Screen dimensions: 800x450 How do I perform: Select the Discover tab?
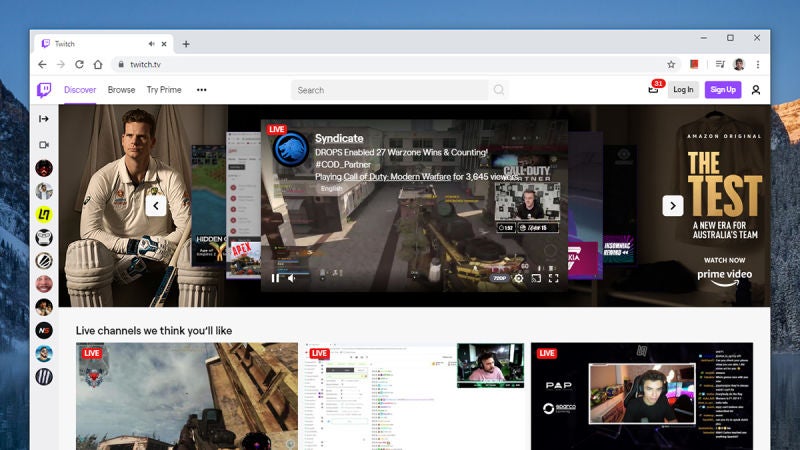click(x=80, y=90)
